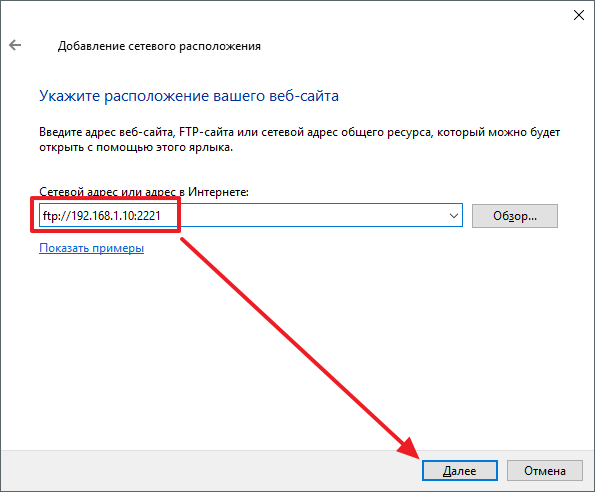Click the empty part of address combo box
The height and width of the screenshot is (492, 595).
click(311, 216)
